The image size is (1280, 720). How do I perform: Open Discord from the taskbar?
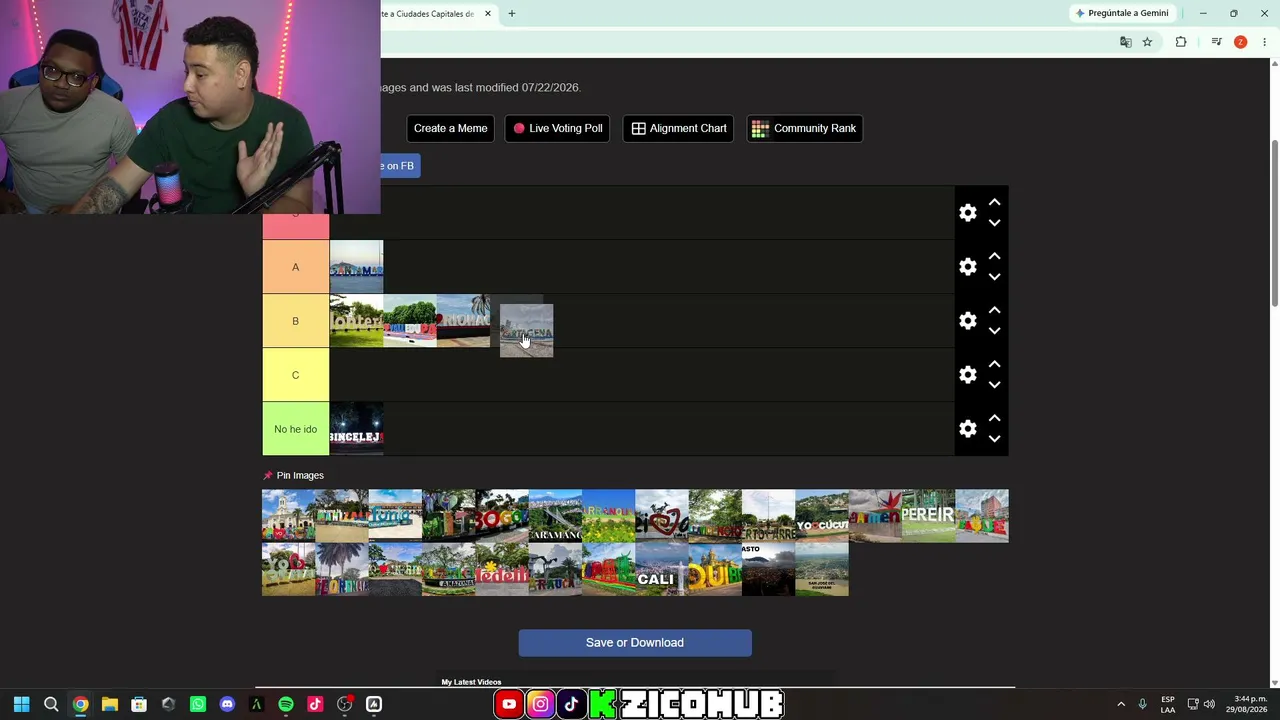[227, 704]
